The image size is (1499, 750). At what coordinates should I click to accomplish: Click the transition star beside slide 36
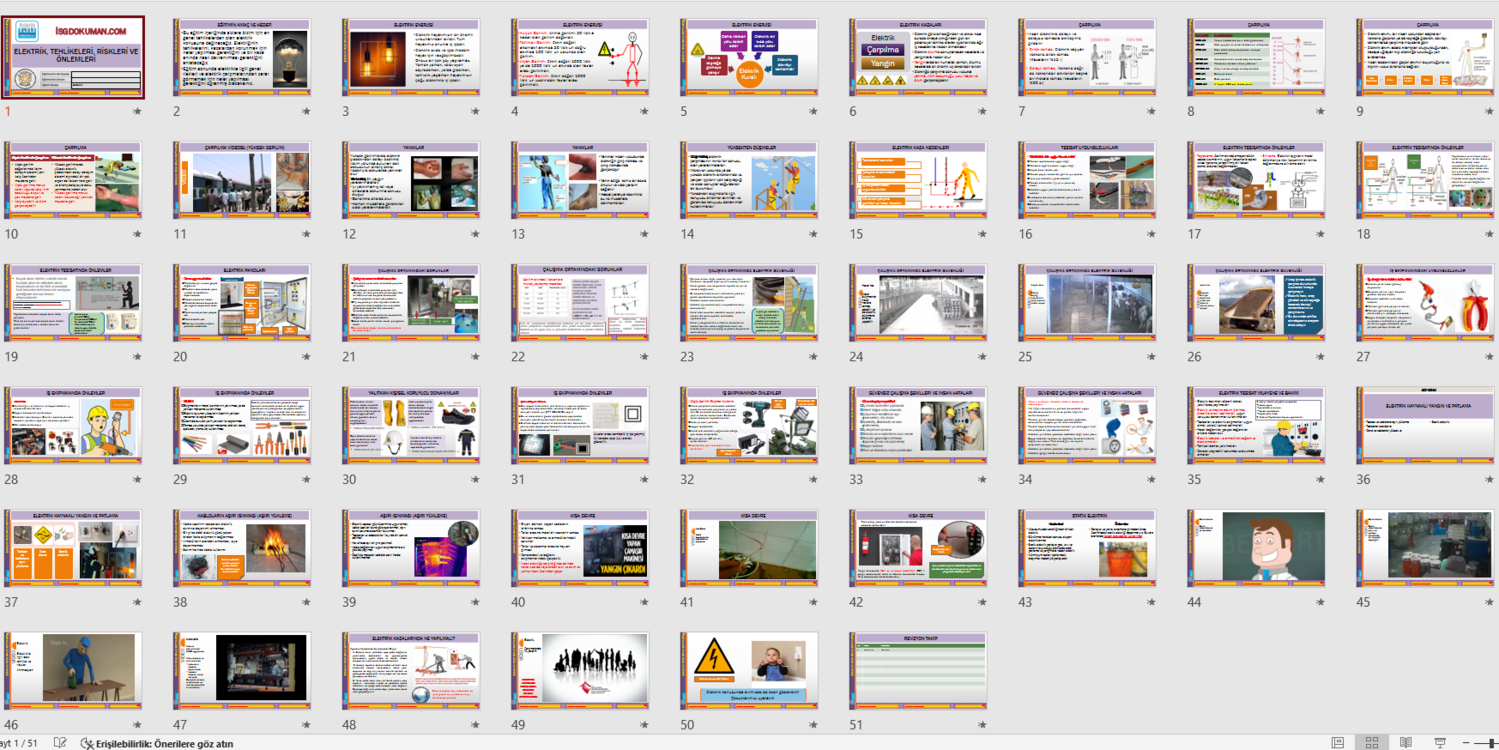[1489, 479]
